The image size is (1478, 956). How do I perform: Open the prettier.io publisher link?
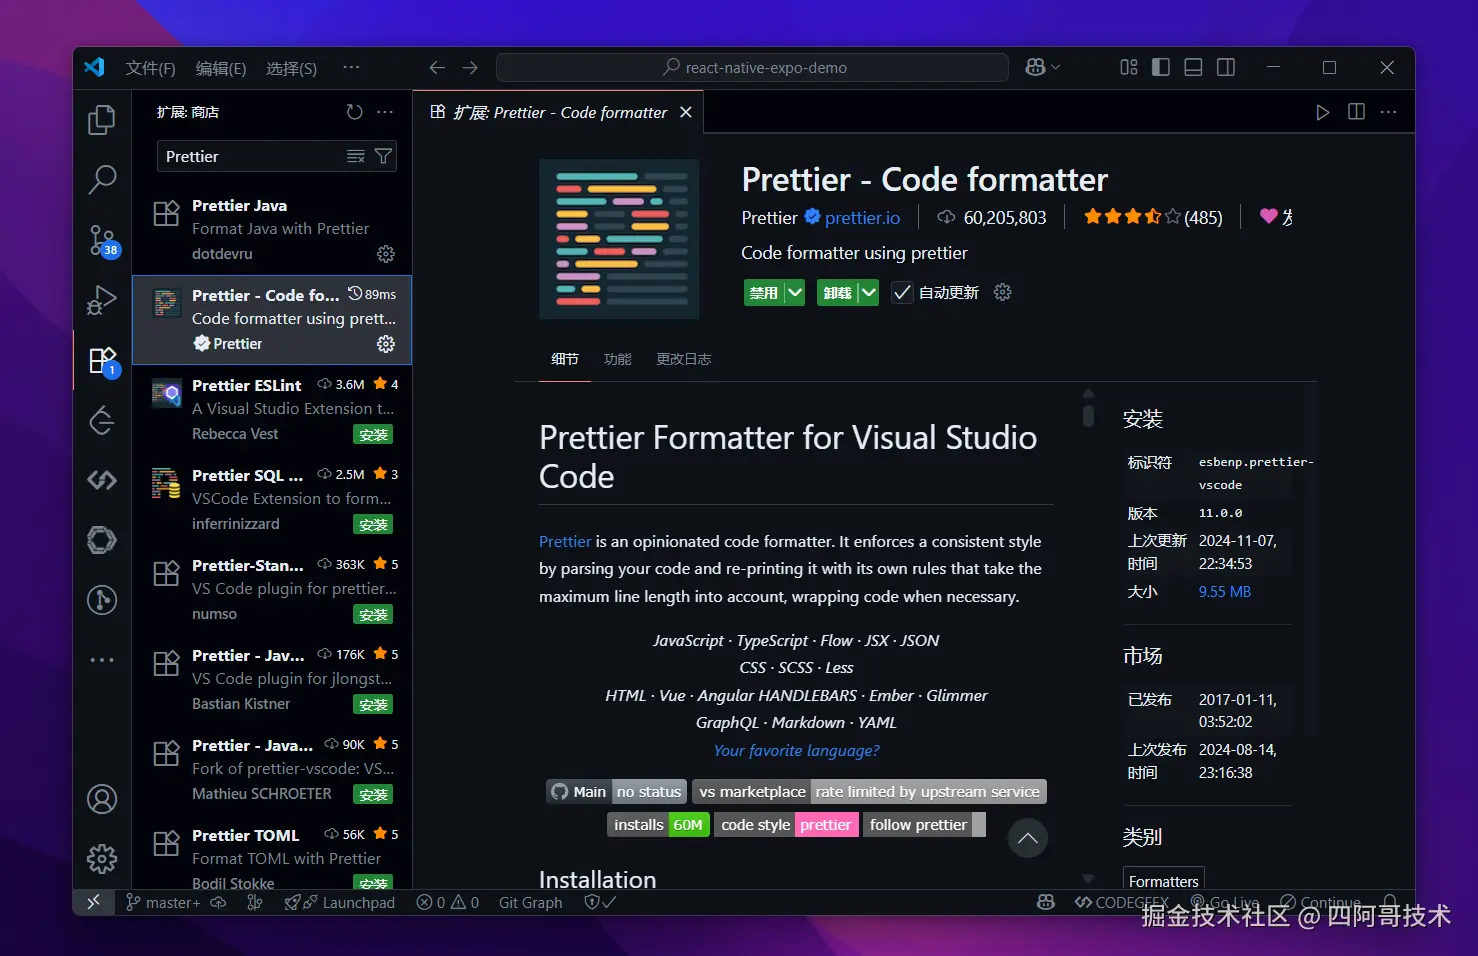[862, 218]
